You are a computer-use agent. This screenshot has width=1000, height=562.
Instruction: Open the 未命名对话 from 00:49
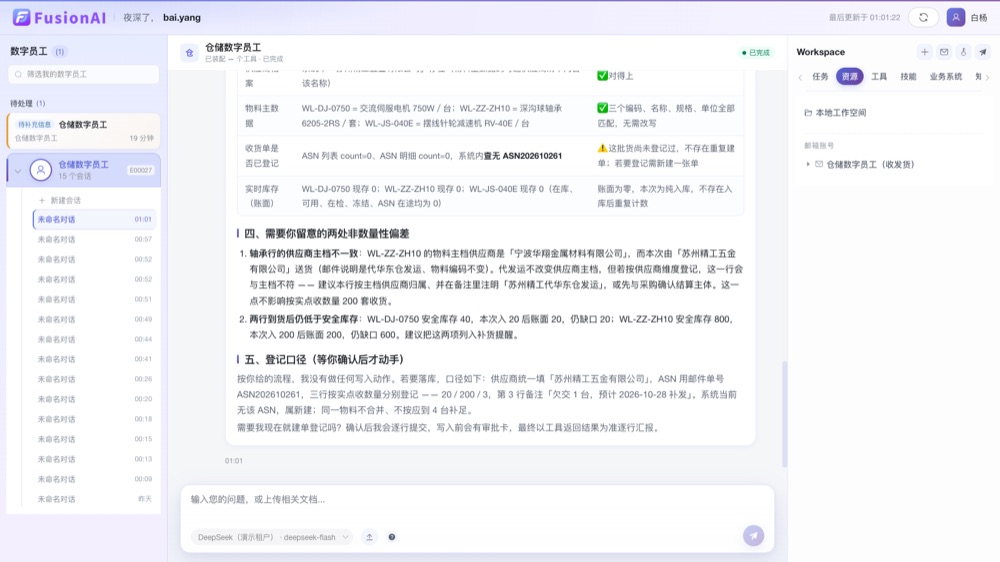(94, 319)
